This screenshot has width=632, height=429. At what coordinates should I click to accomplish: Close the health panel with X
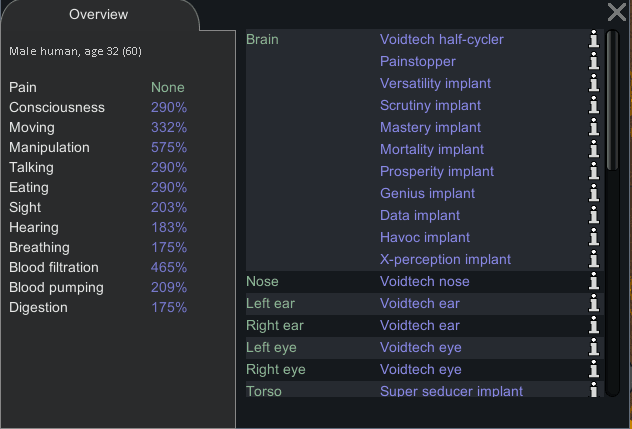[617, 12]
